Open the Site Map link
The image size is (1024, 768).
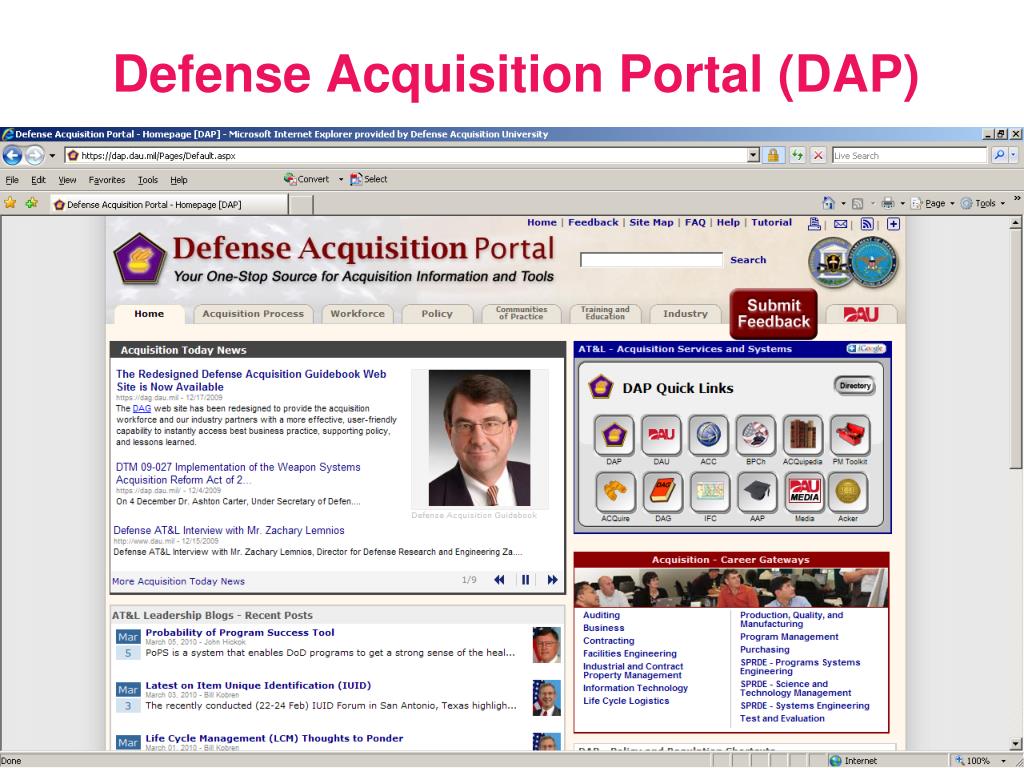(x=651, y=223)
